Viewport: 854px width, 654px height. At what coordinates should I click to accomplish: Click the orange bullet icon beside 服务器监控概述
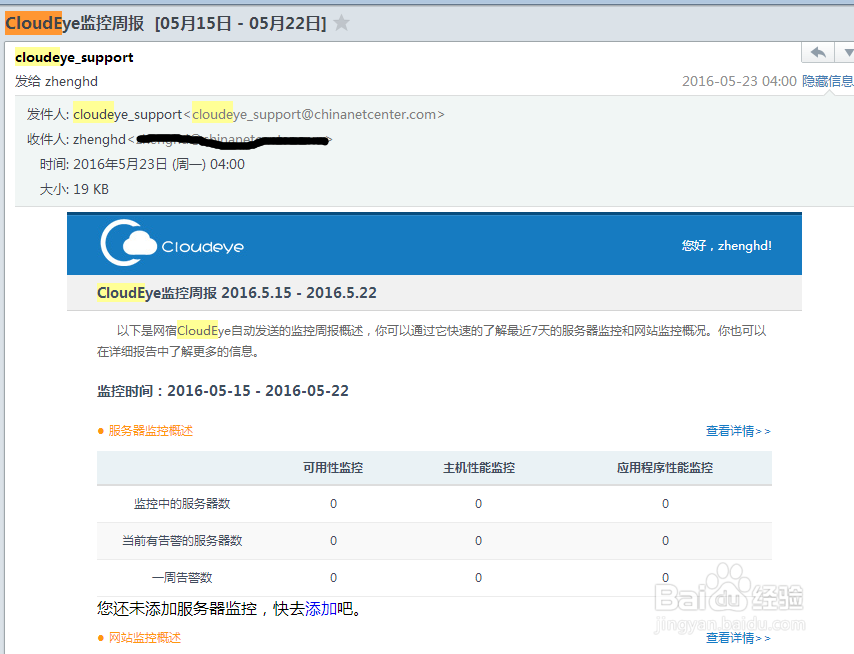pyautogui.click(x=102, y=430)
